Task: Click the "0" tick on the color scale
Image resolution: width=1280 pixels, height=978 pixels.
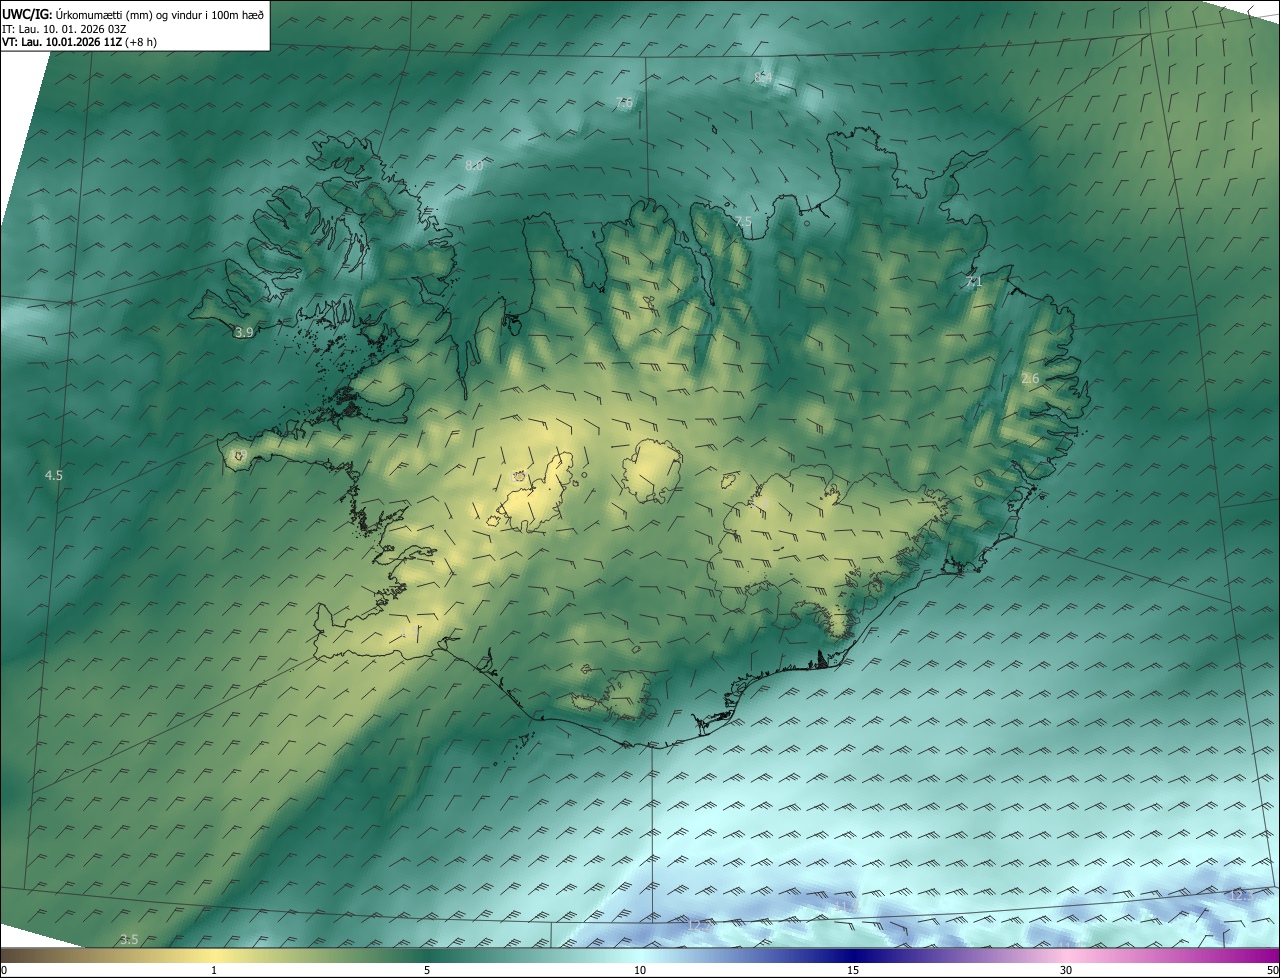Action: 4,970
